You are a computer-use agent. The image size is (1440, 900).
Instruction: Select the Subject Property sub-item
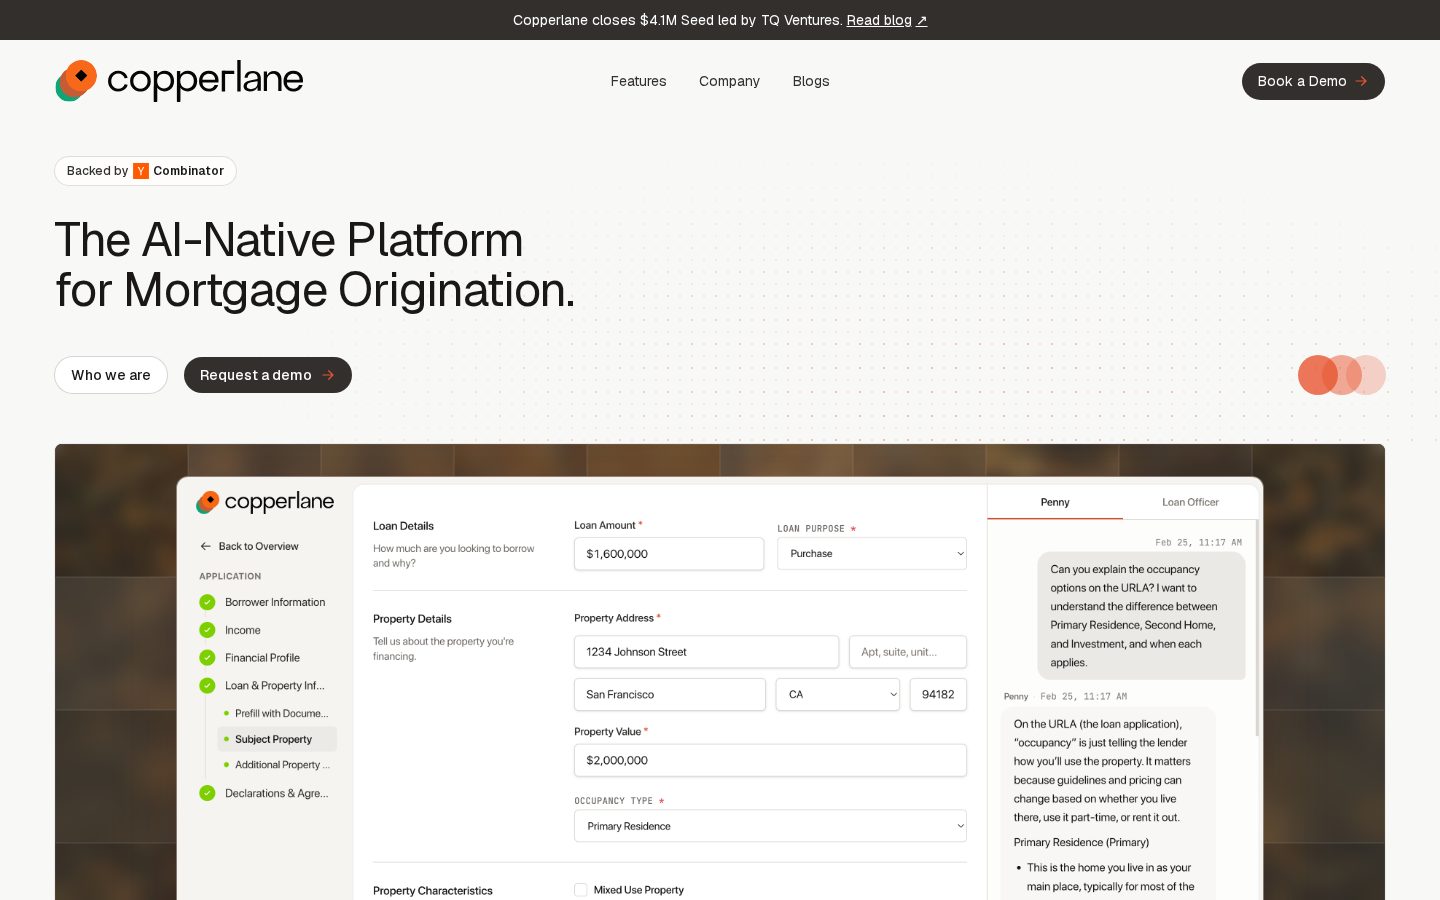click(x=277, y=739)
